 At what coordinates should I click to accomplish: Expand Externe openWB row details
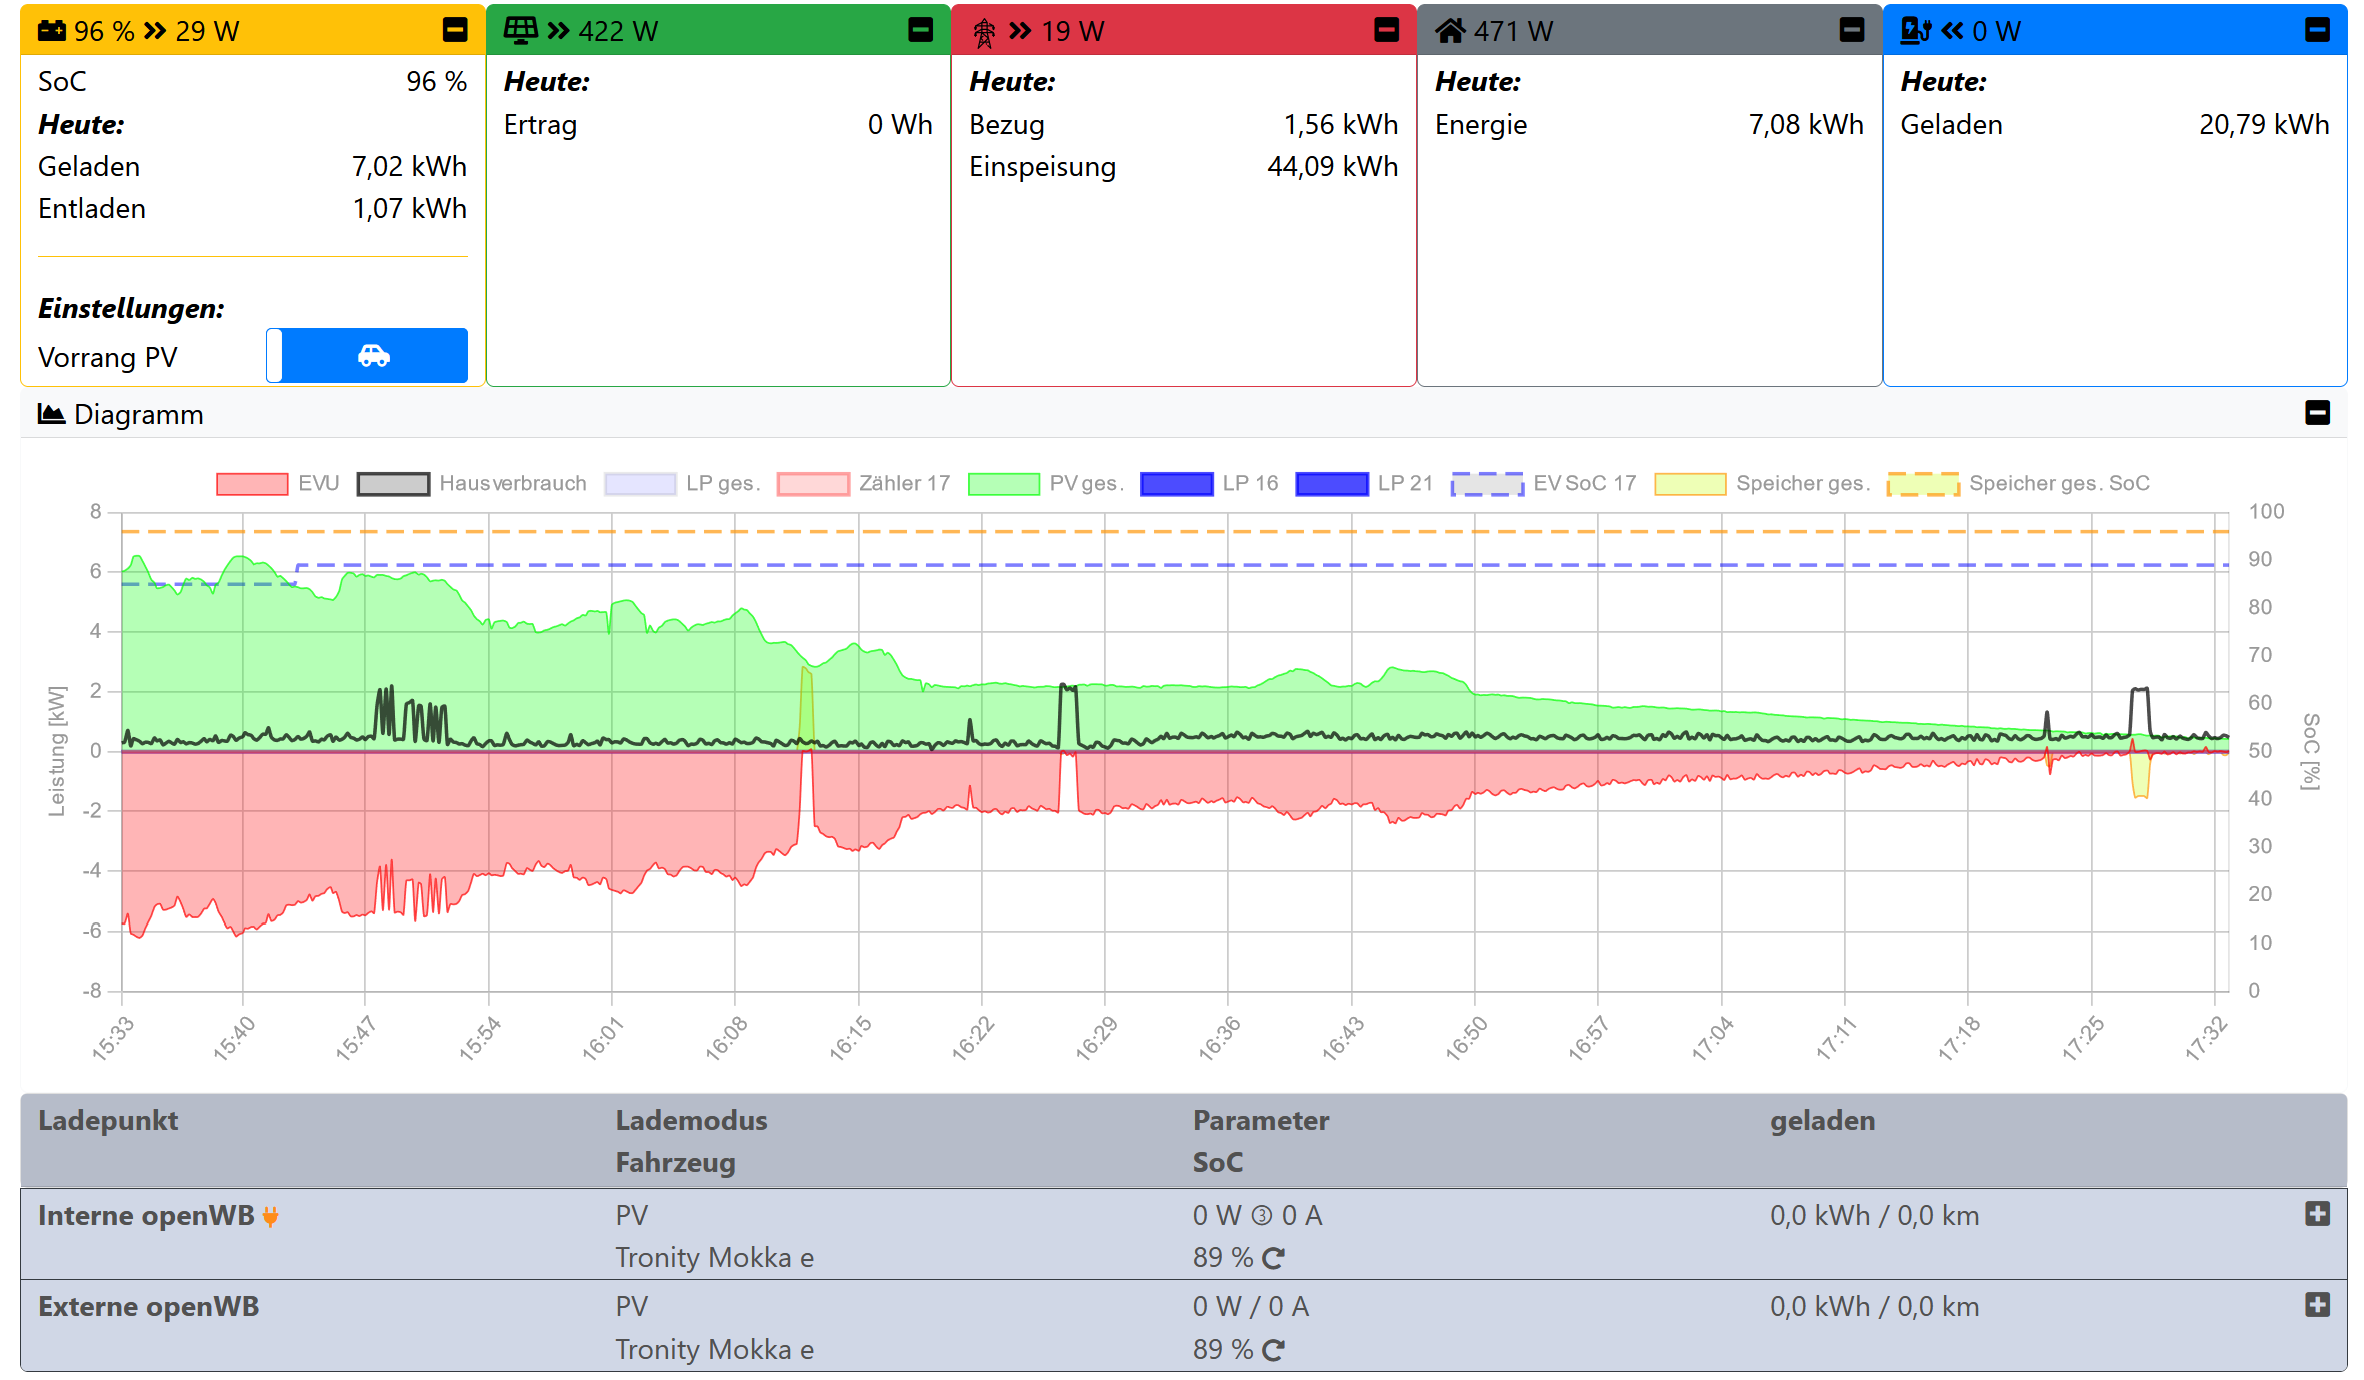[x=2317, y=1305]
